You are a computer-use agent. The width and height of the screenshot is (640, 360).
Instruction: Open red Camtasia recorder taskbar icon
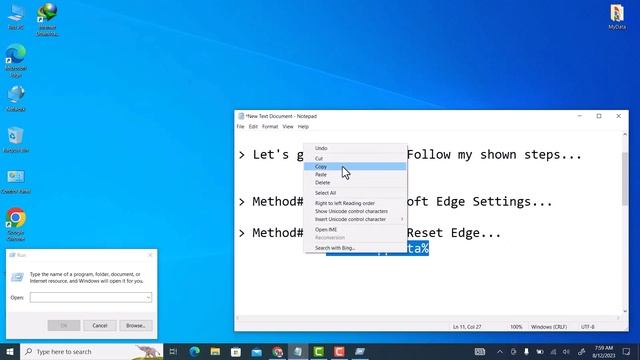point(339,351)
